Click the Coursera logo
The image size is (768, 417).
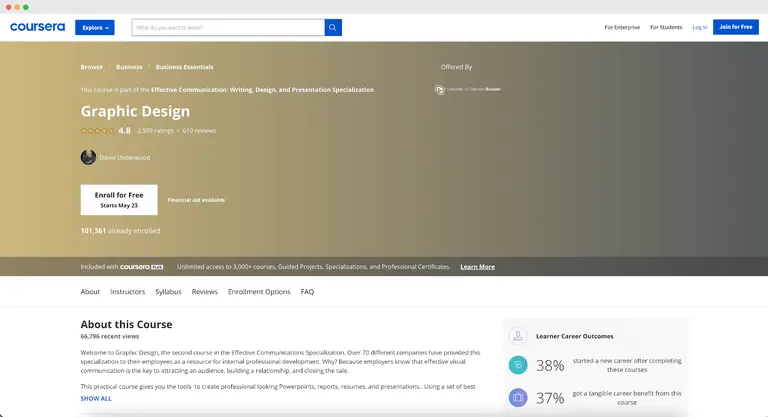tap(37, 27)
